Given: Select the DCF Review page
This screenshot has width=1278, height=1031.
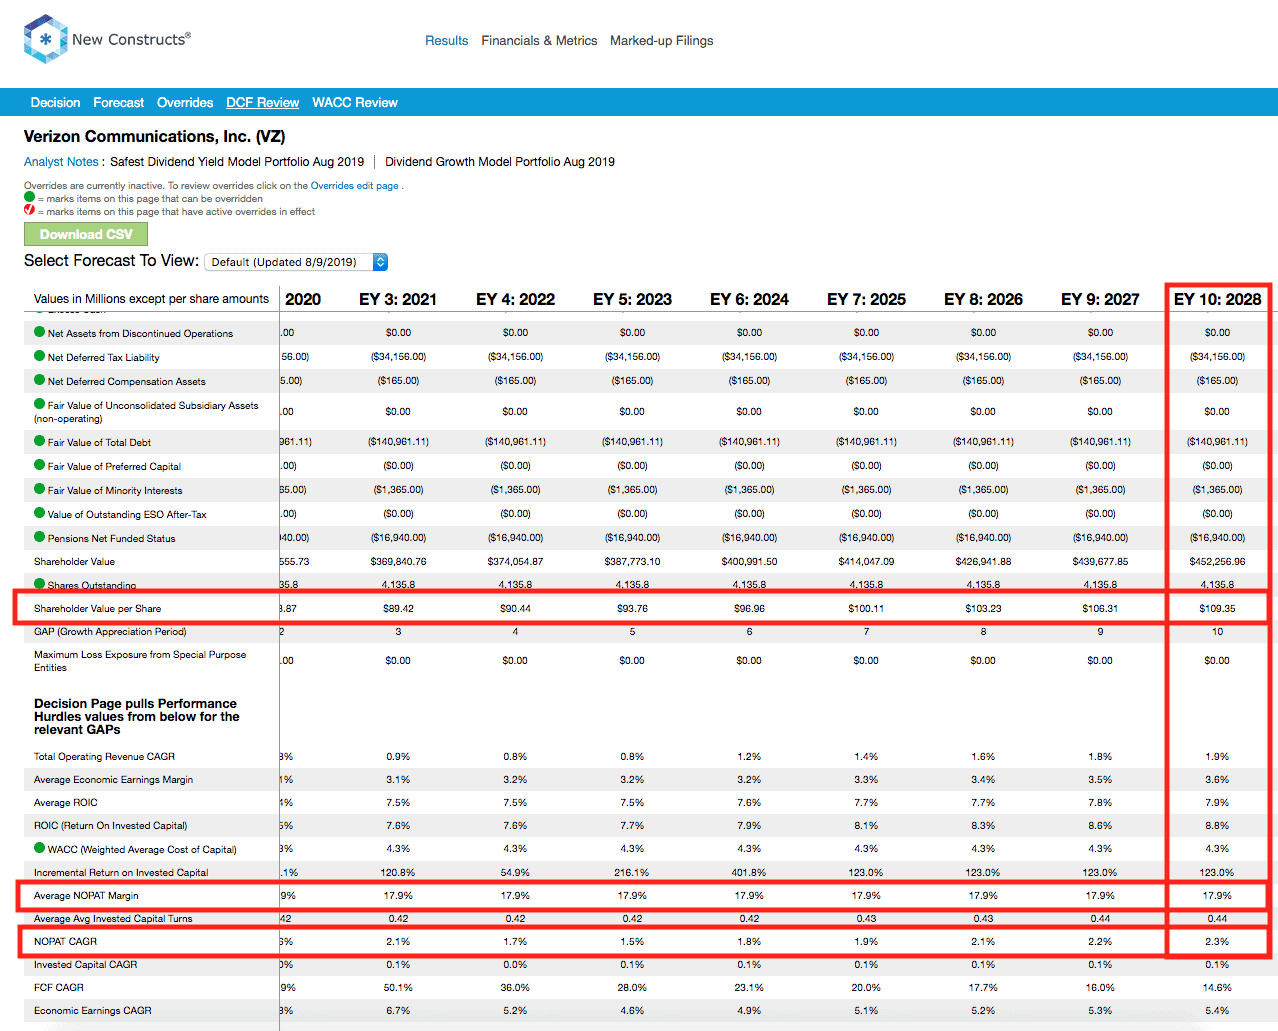Looking at the screenshot, I should (262, 102).
